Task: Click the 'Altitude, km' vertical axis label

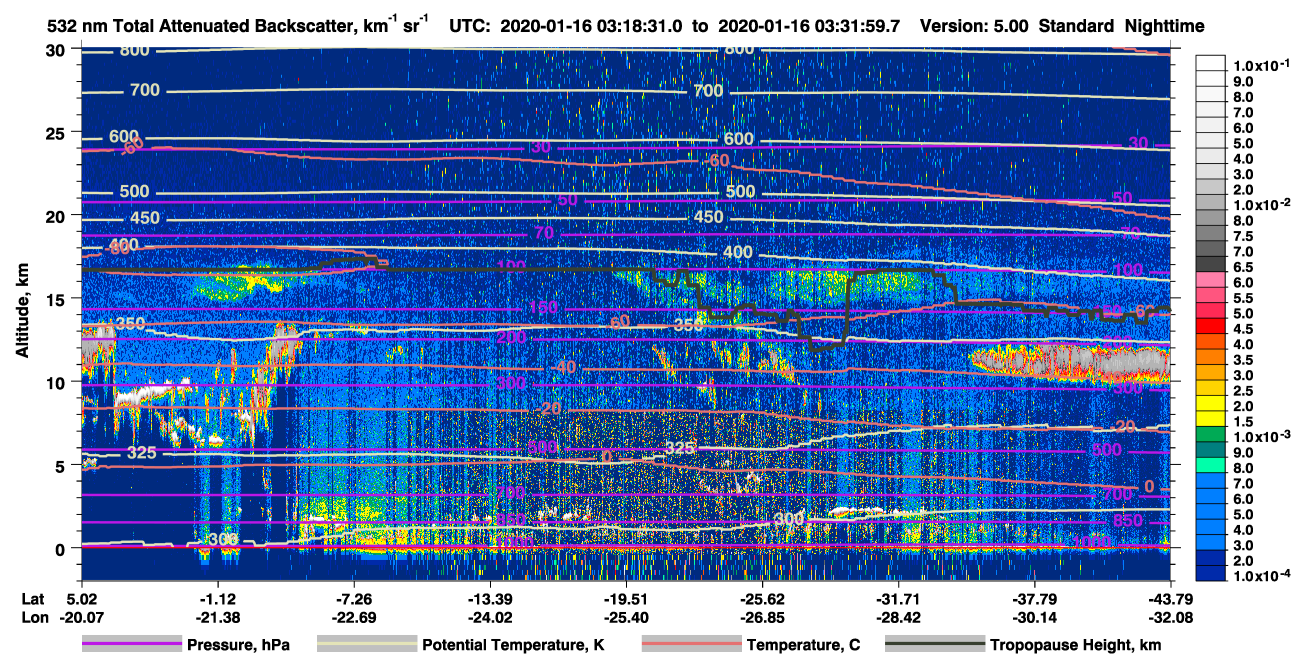Action: pyautogui.click(x=22, y=313)
